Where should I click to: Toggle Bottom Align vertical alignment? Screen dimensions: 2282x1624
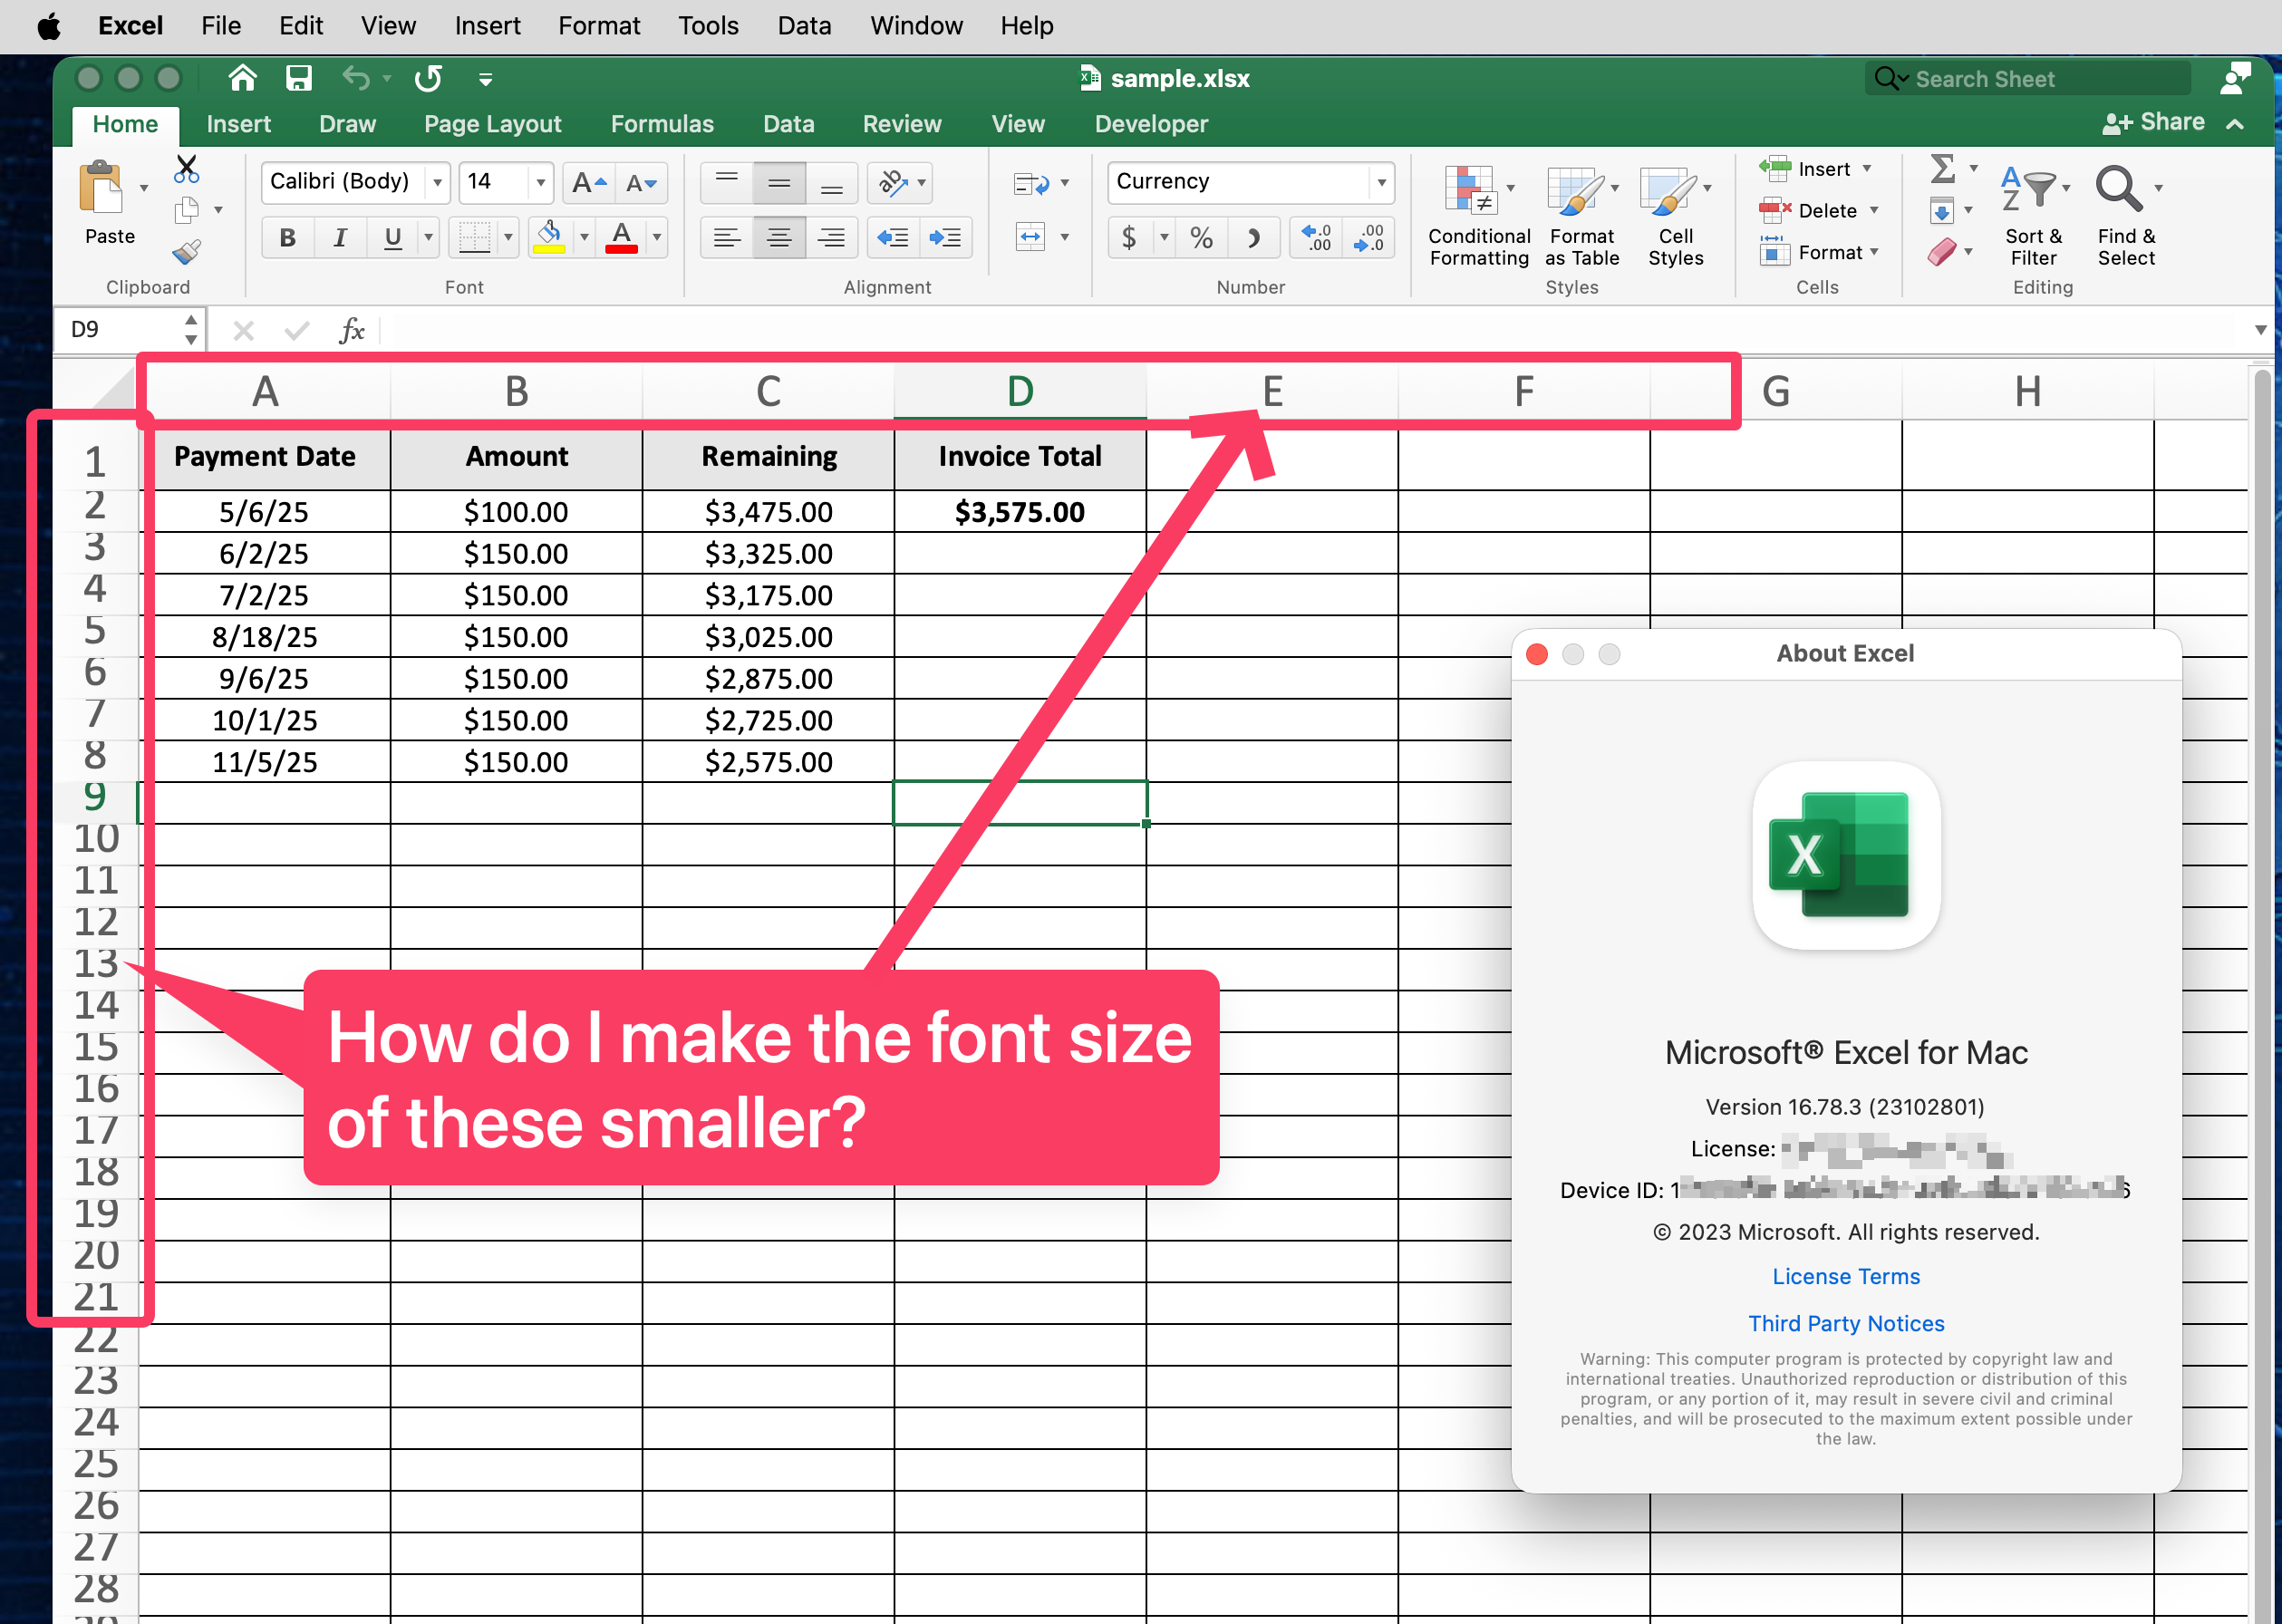831,183
